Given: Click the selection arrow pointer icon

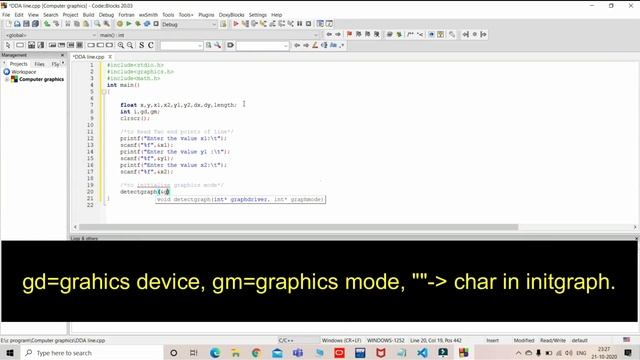Looking at the screenshot, I should coord(8,45).
